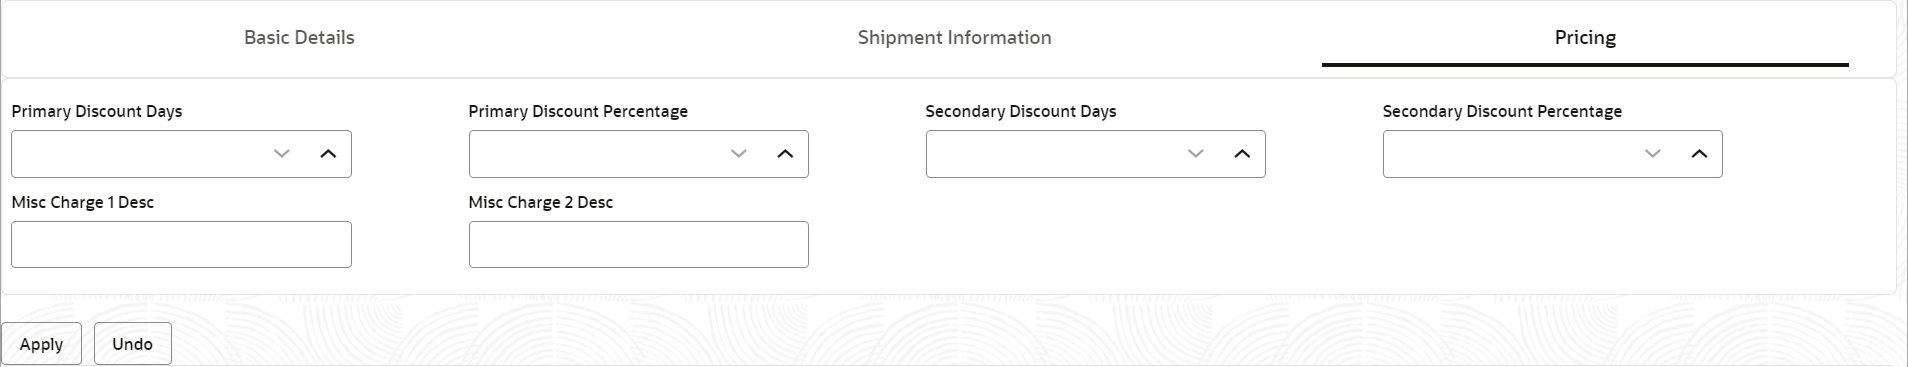Click the Undo button
Viewport: 1908px width, 367px height.
coord(133,344)
